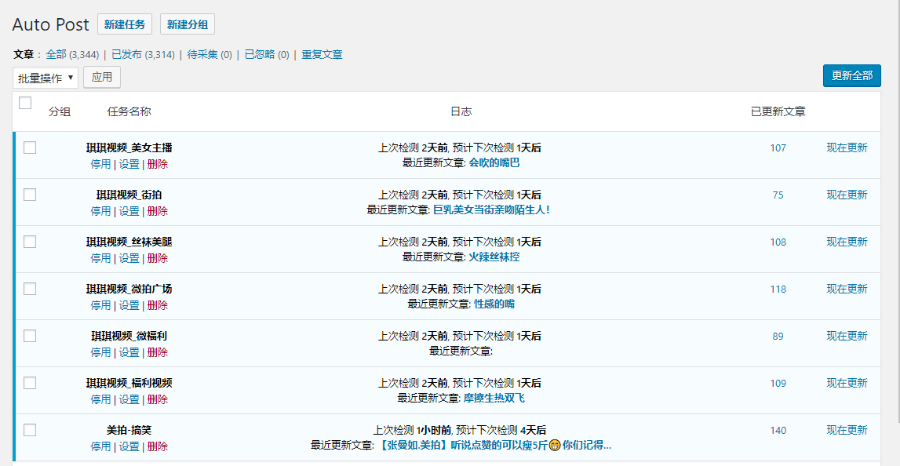Viewport: 900px width, 466px height.
Task: Open the article link 性感的嘴
Action: (494, 304)
